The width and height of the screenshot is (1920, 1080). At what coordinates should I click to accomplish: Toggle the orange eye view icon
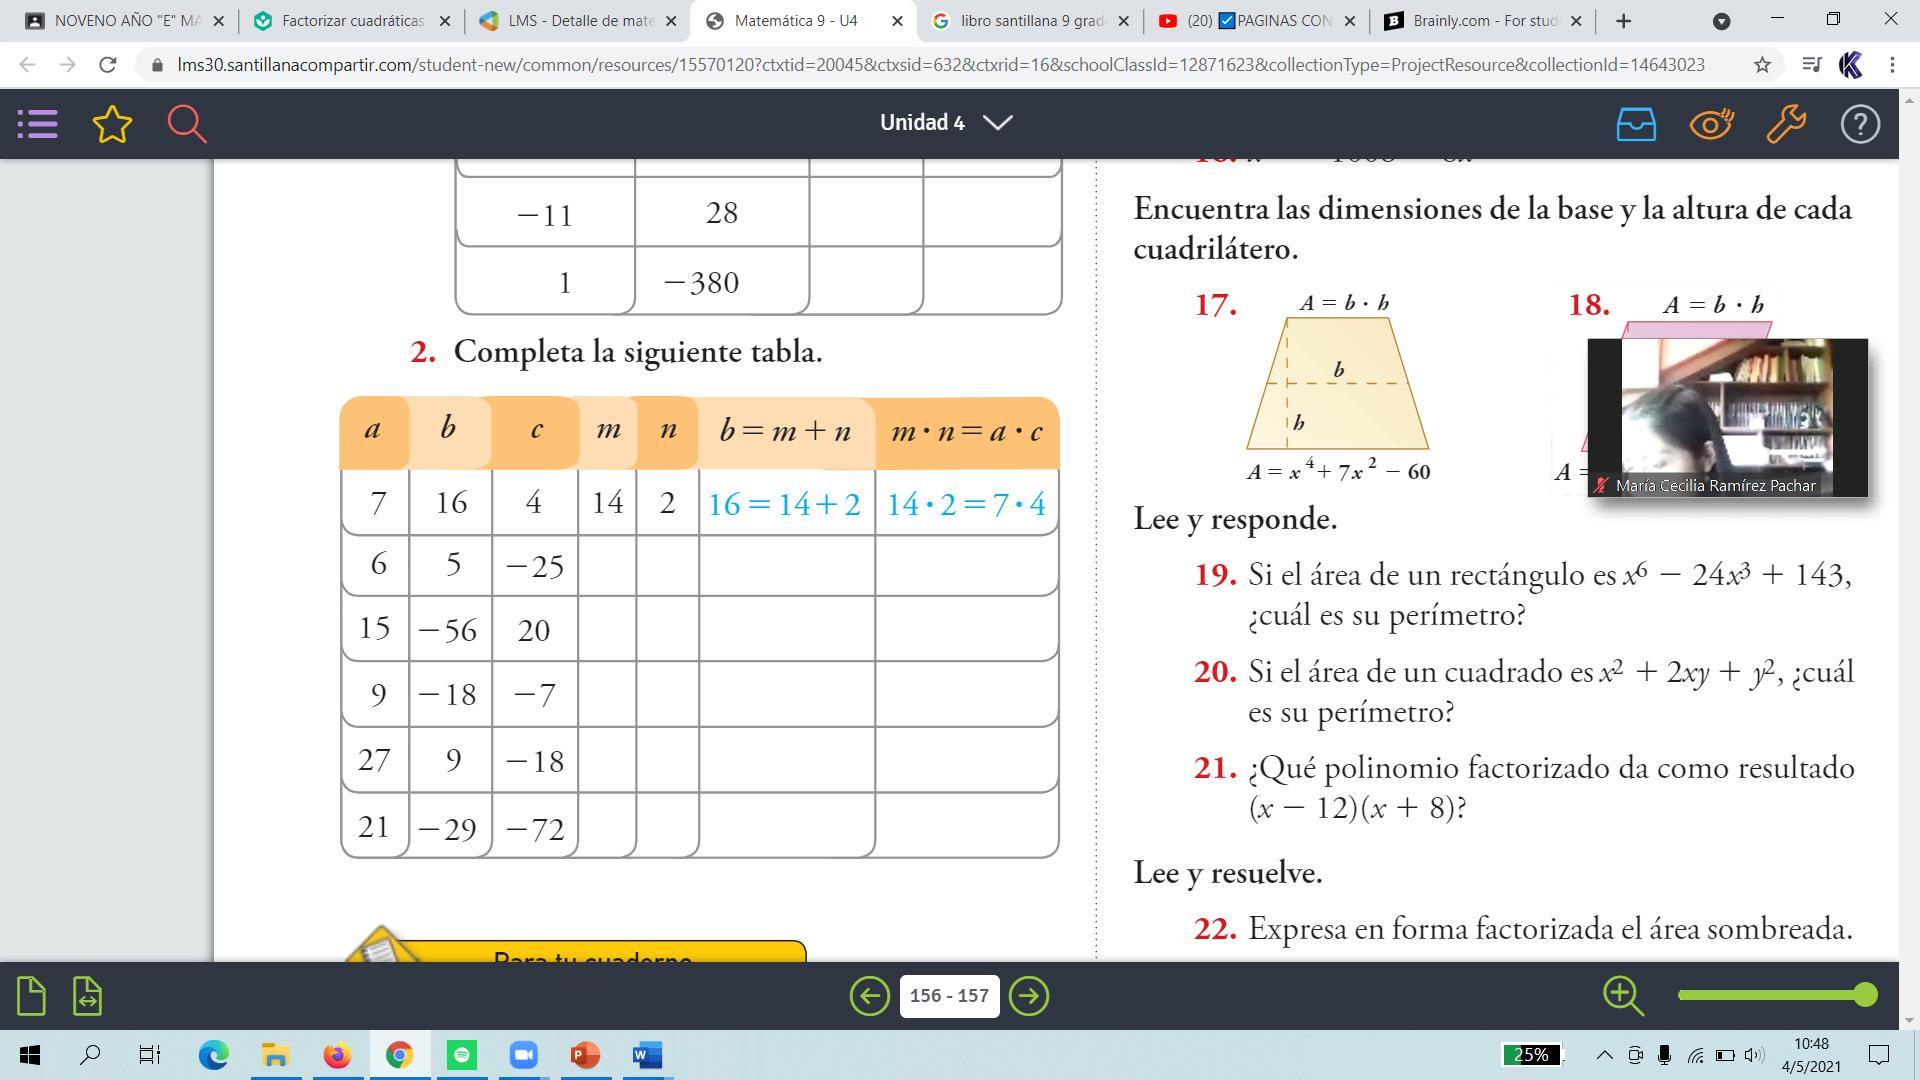pyautogui.click(x=1711, y=124)
